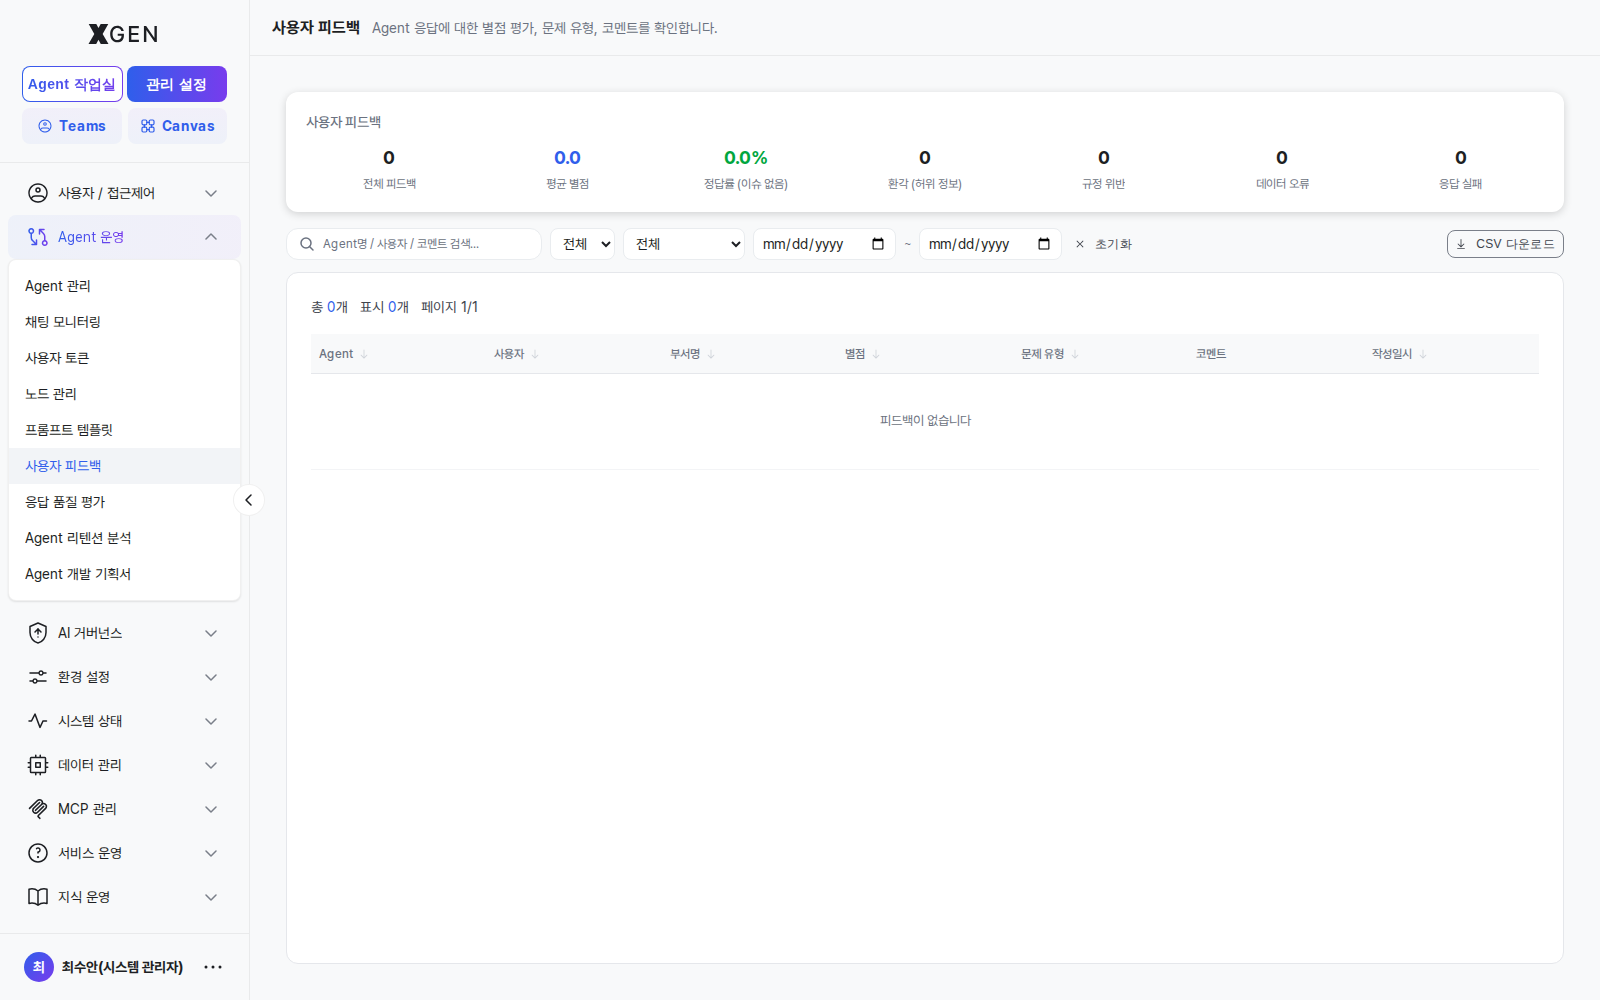Open the start date calendar picker icon
This screenshot has width=1600, height=1000.
(x=878, y=244)
